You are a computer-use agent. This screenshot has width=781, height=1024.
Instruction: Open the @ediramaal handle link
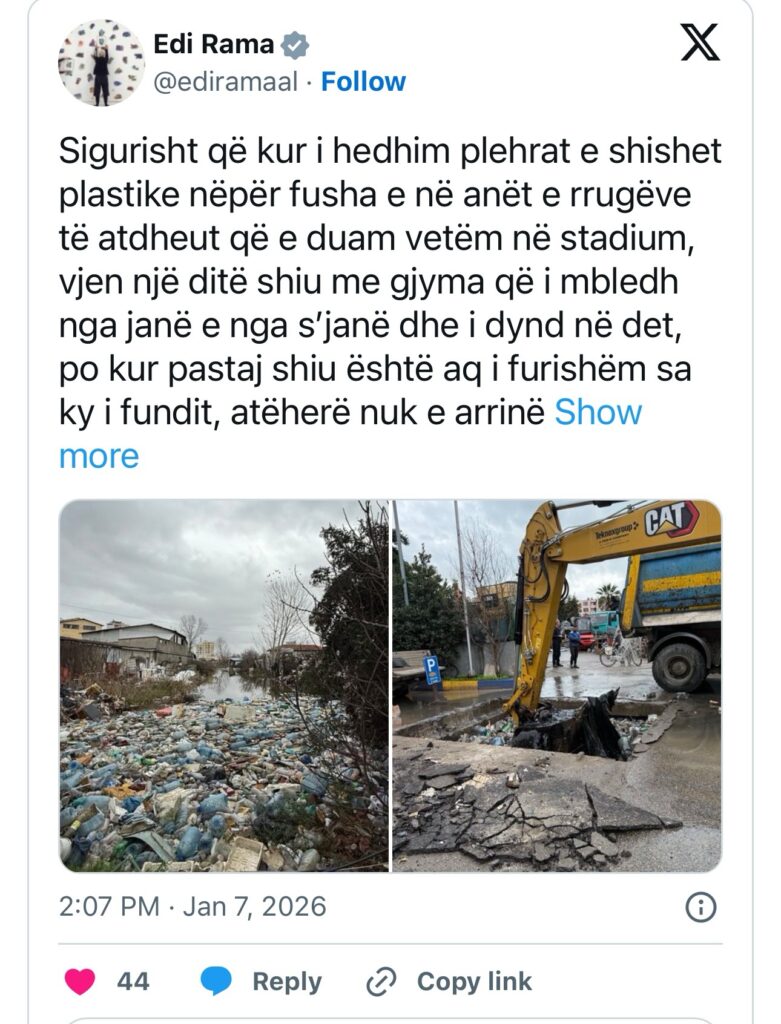tap(225, 82)
